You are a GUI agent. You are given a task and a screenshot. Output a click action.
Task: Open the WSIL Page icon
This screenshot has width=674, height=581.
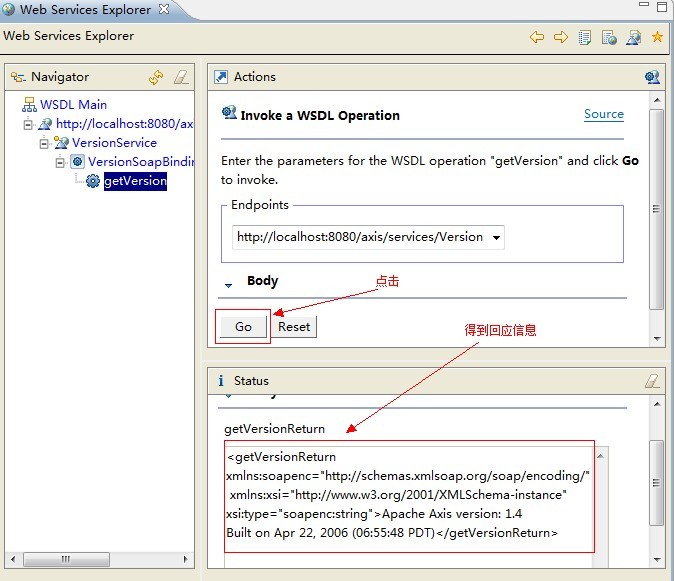tap(609, 38)
